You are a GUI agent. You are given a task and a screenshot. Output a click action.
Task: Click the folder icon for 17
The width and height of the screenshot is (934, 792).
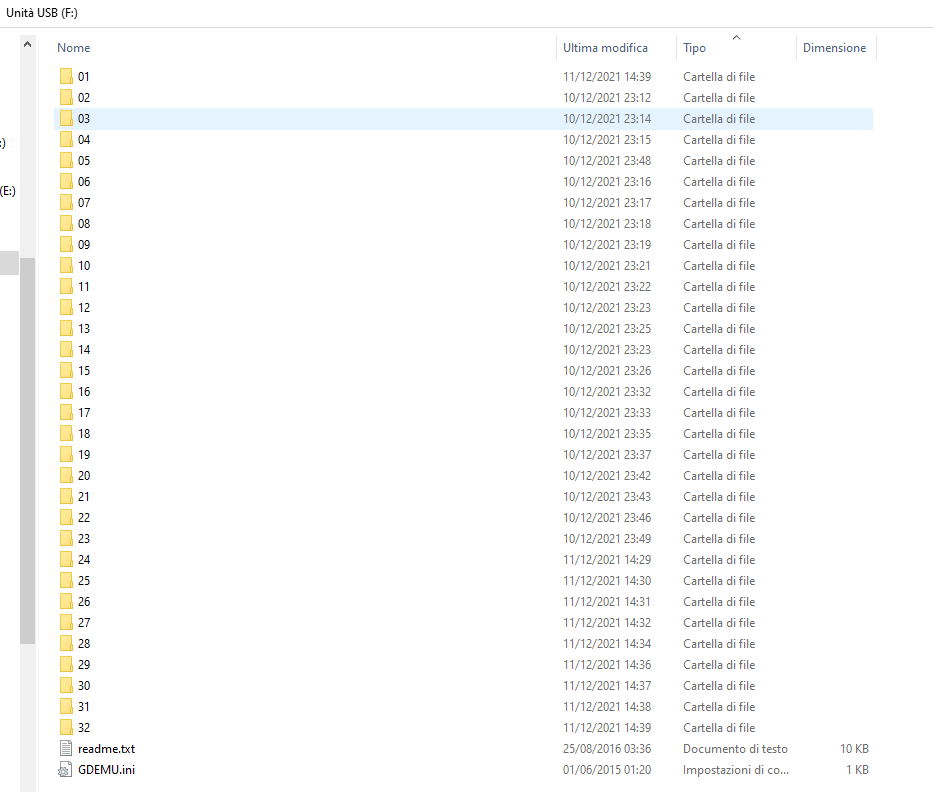tap(66, 412)
